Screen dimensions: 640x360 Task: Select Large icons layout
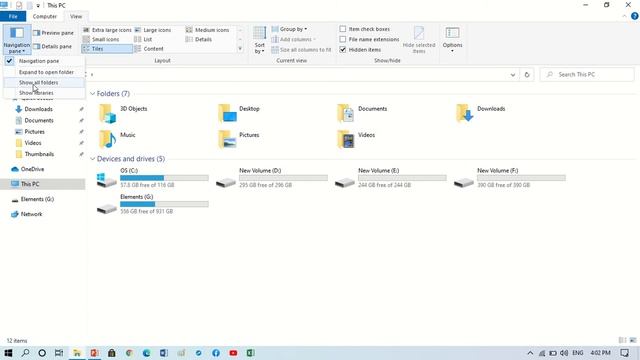[x=153, y=30]
